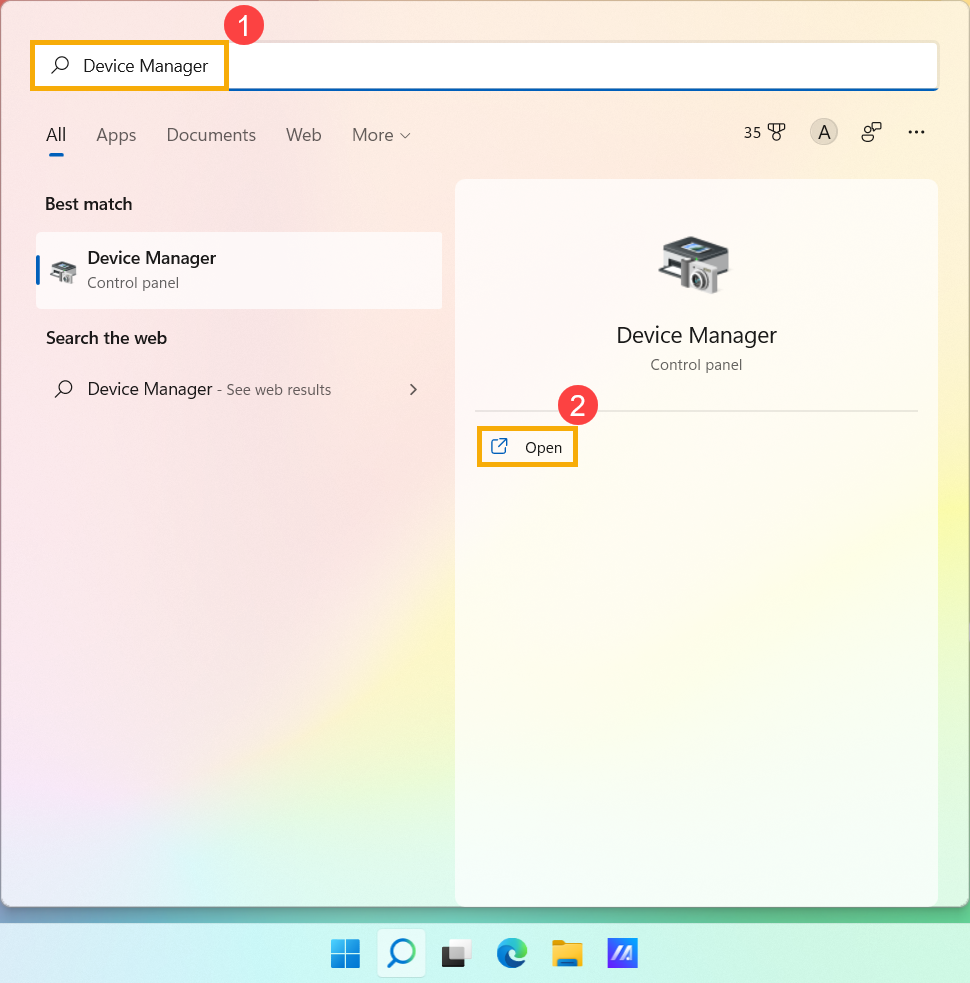Expand web results chevron arrow

pos(413,389)
